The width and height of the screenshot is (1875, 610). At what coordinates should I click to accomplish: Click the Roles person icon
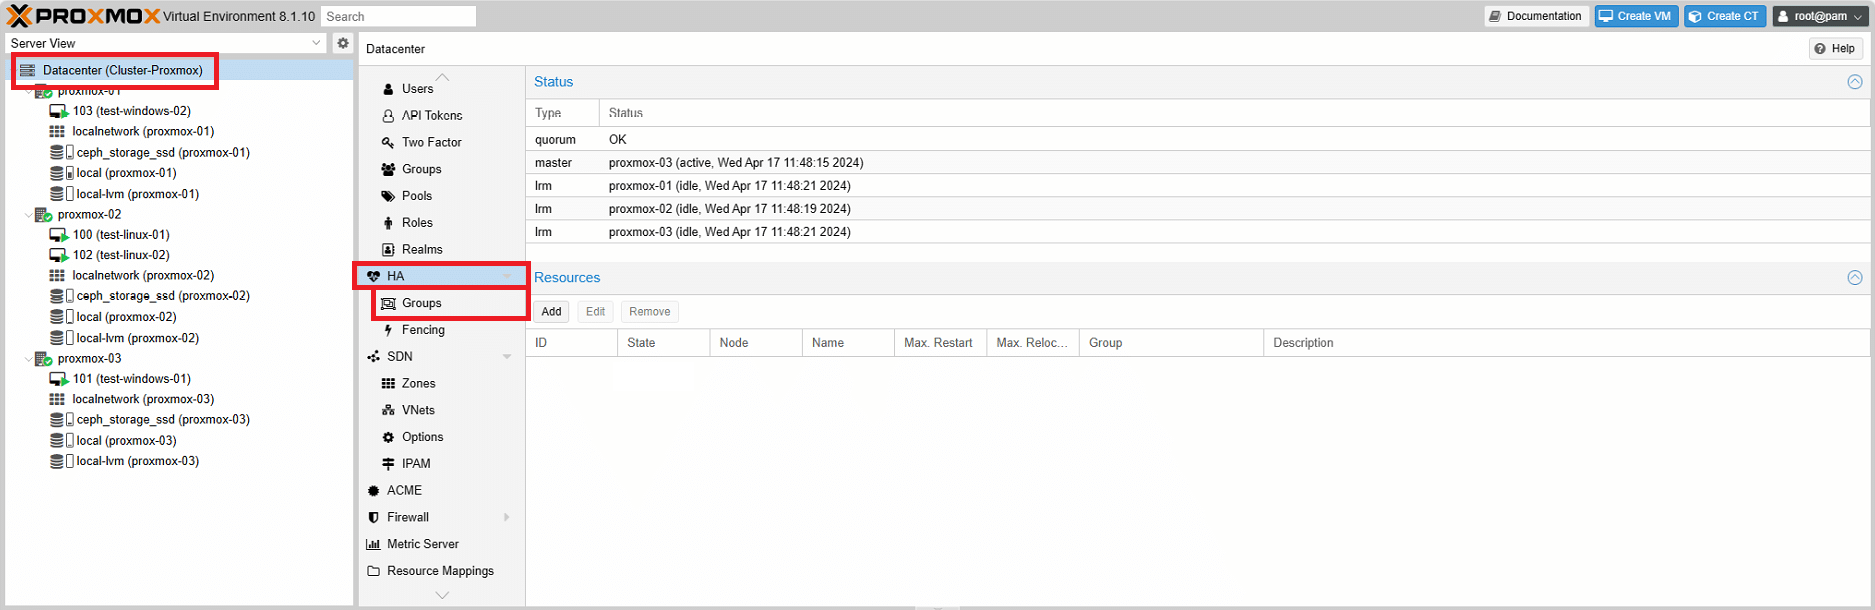(388, 223)
